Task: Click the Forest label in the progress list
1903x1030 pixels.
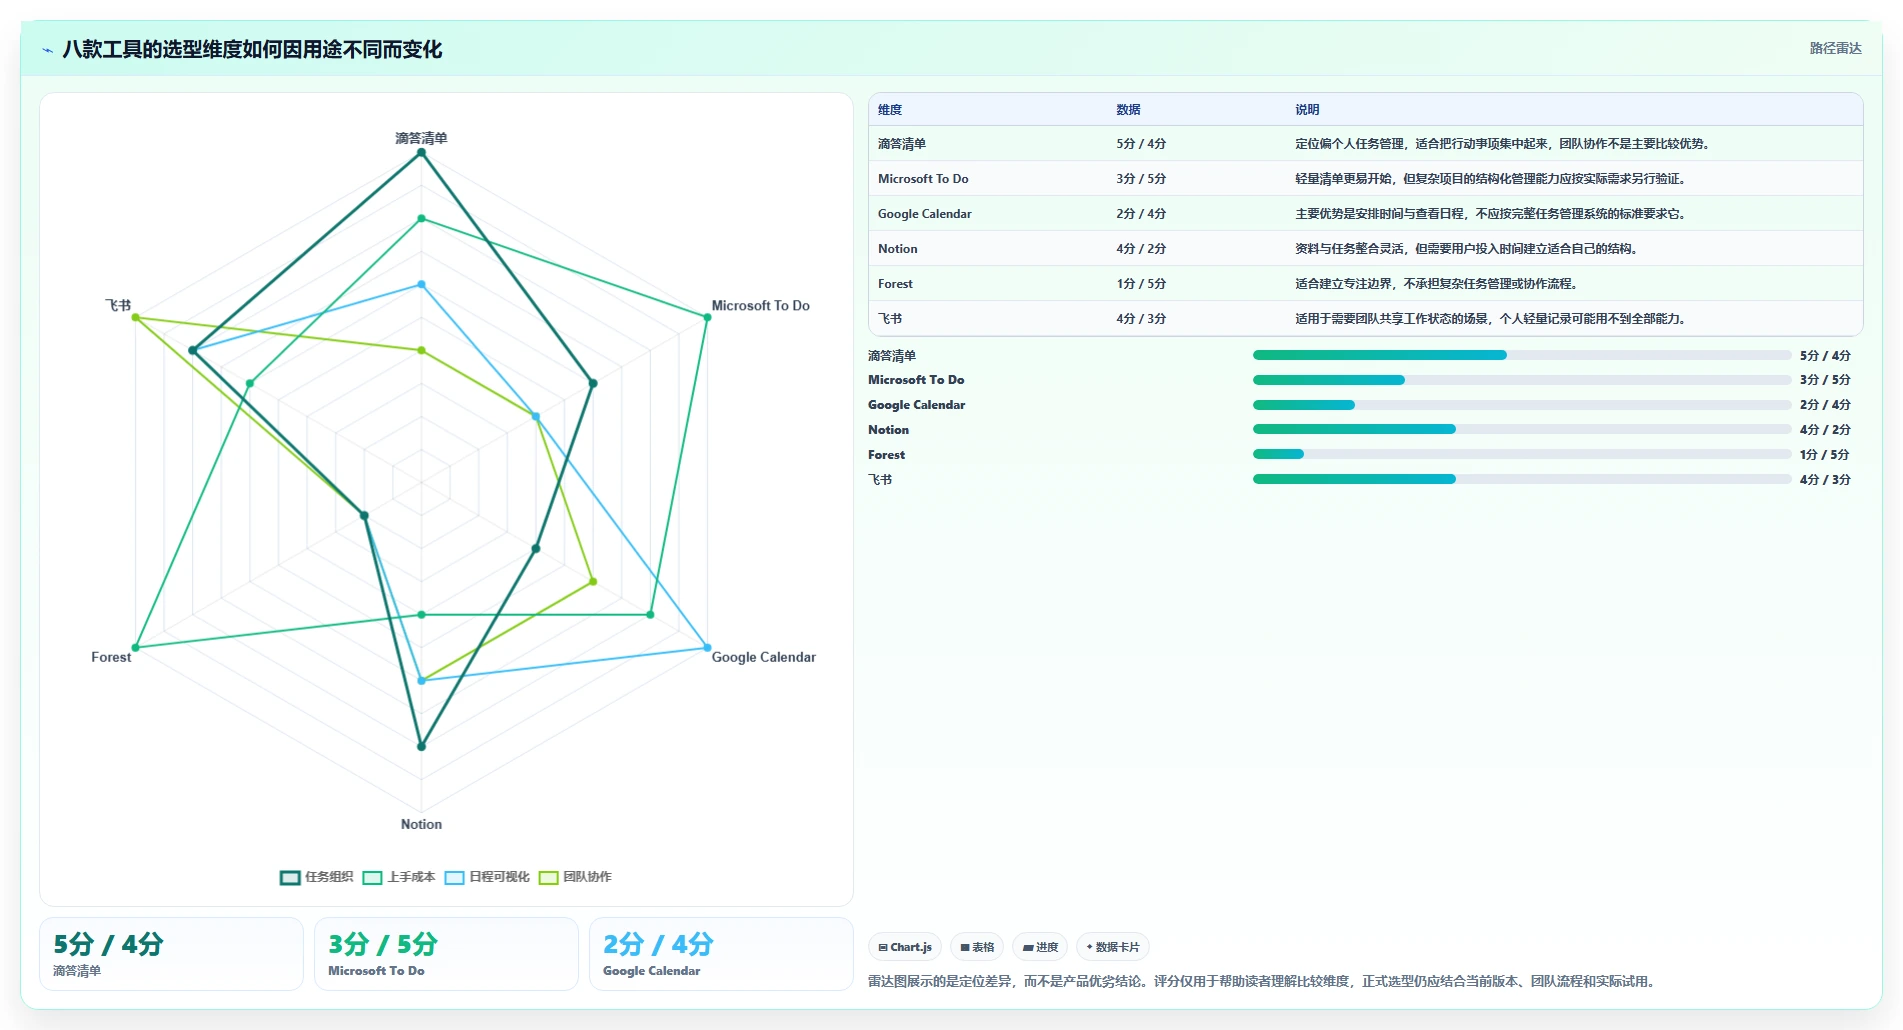Action: (x=886, y=455)
